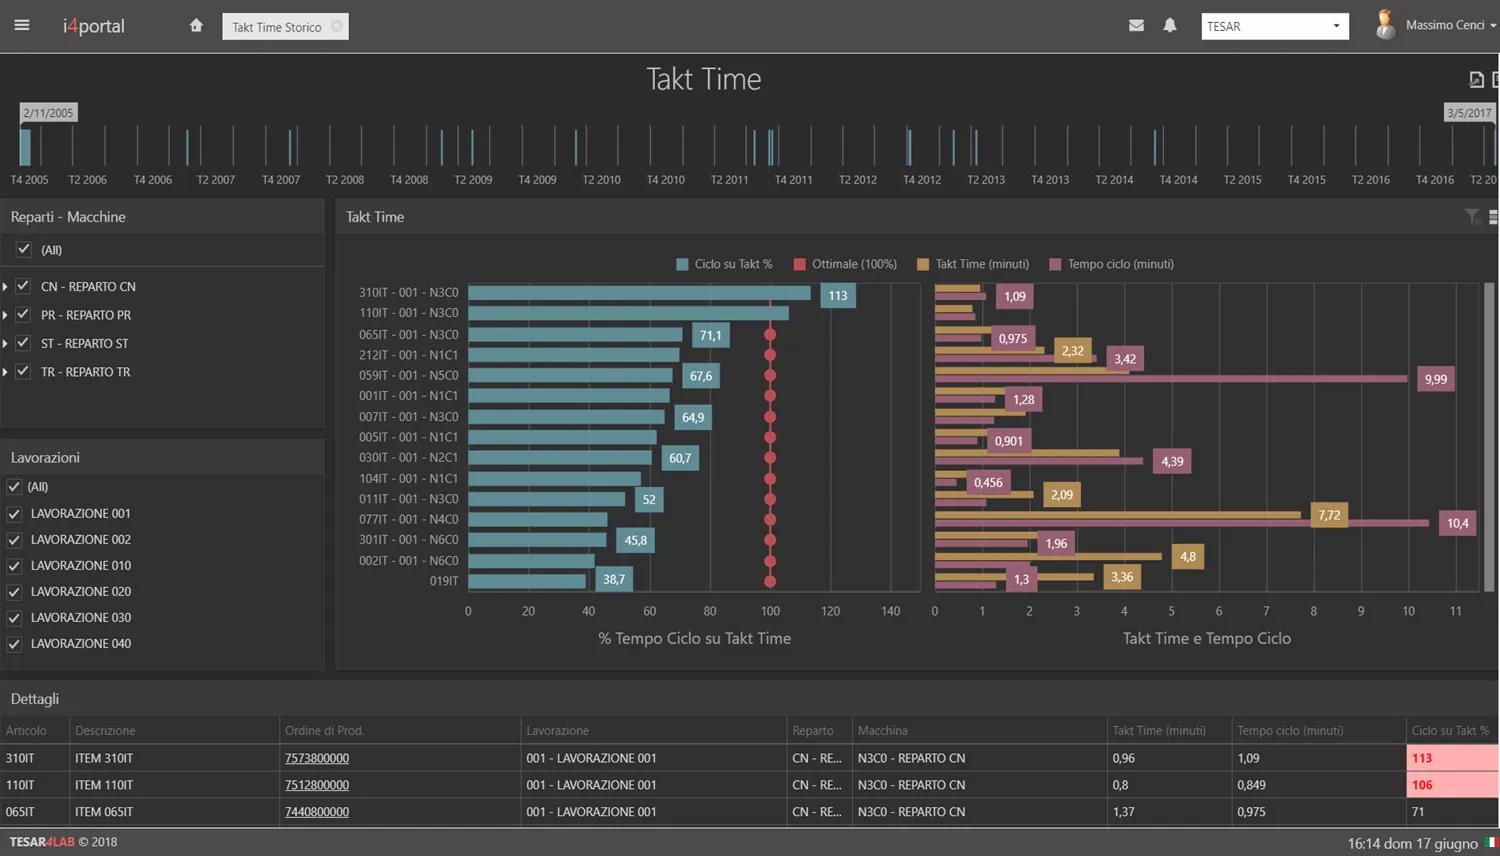This screenshot has width=1500, height=856.
Task: Open the Takt Time panel options icon
Action: point(1494,216)
